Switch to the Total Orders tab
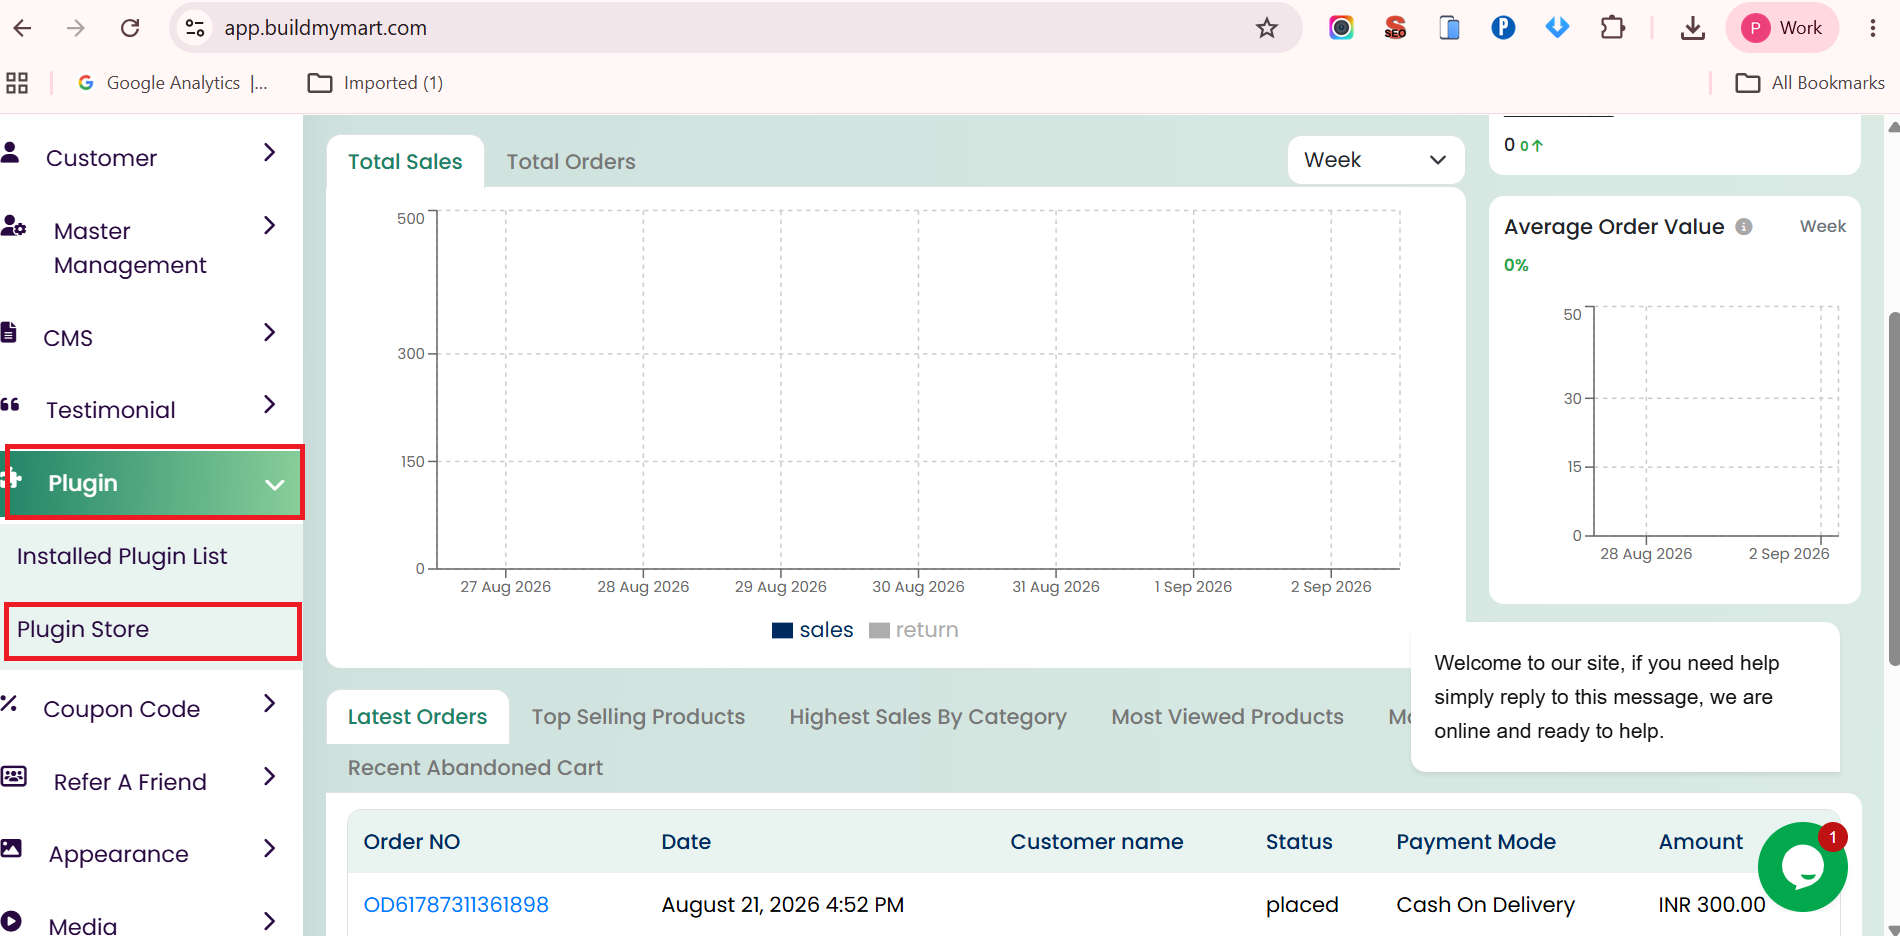 571,162
